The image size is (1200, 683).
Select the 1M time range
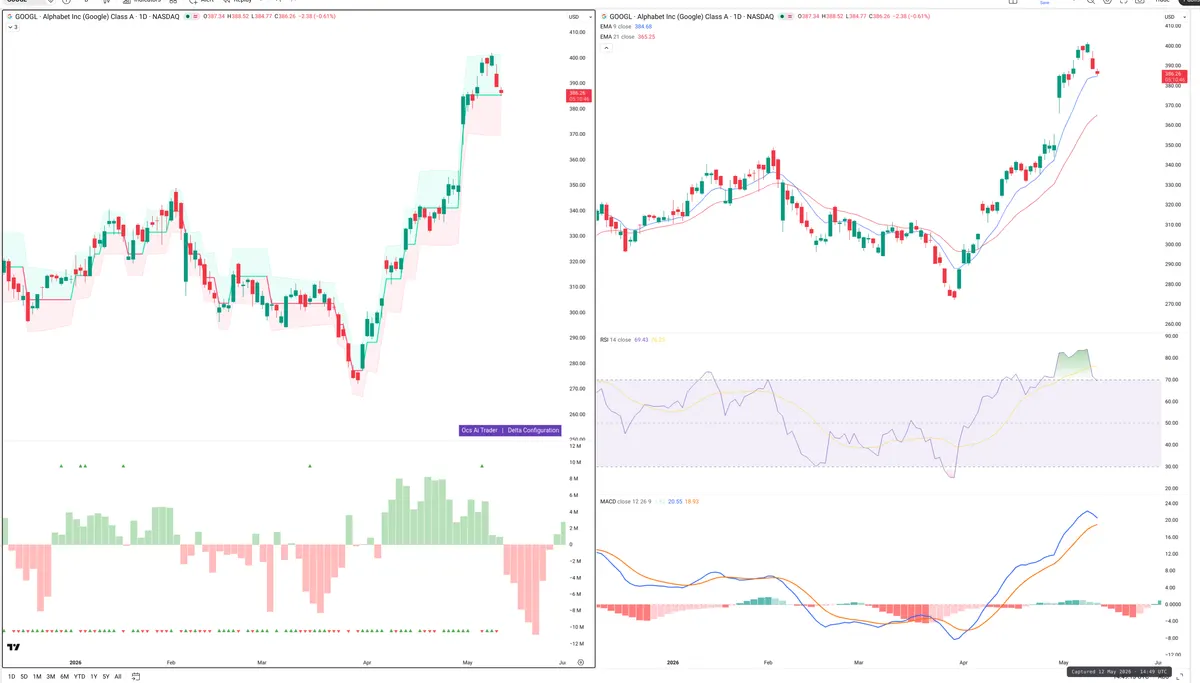click(38, 677)
